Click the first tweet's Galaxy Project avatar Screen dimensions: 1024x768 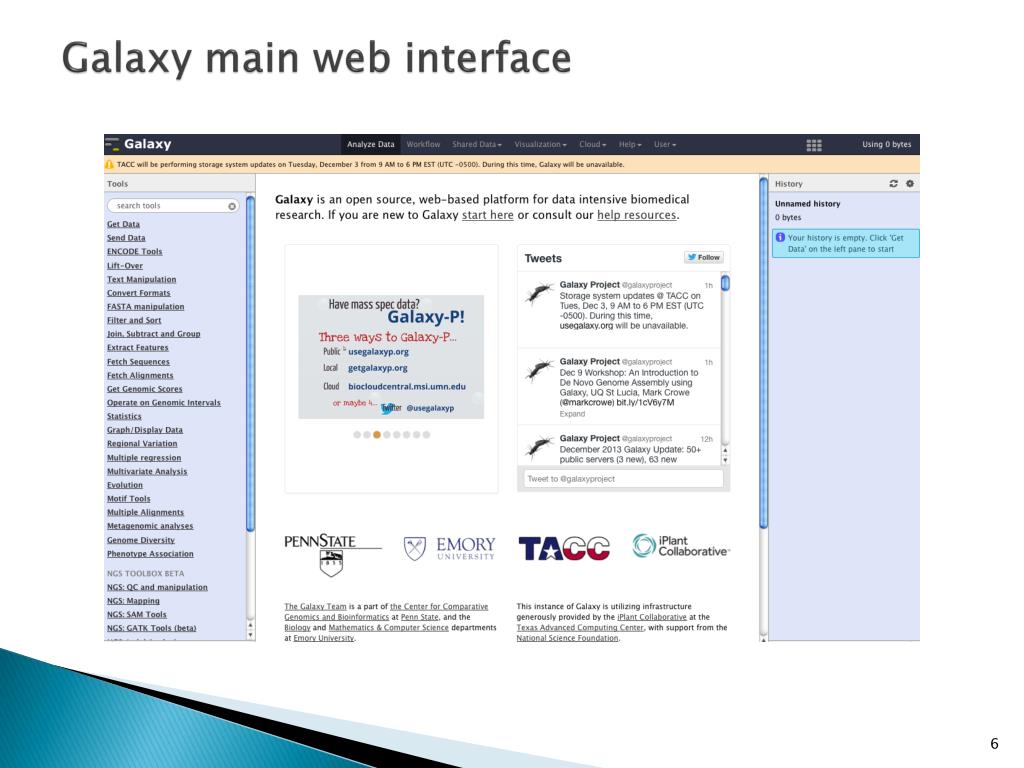pos(539,293)
